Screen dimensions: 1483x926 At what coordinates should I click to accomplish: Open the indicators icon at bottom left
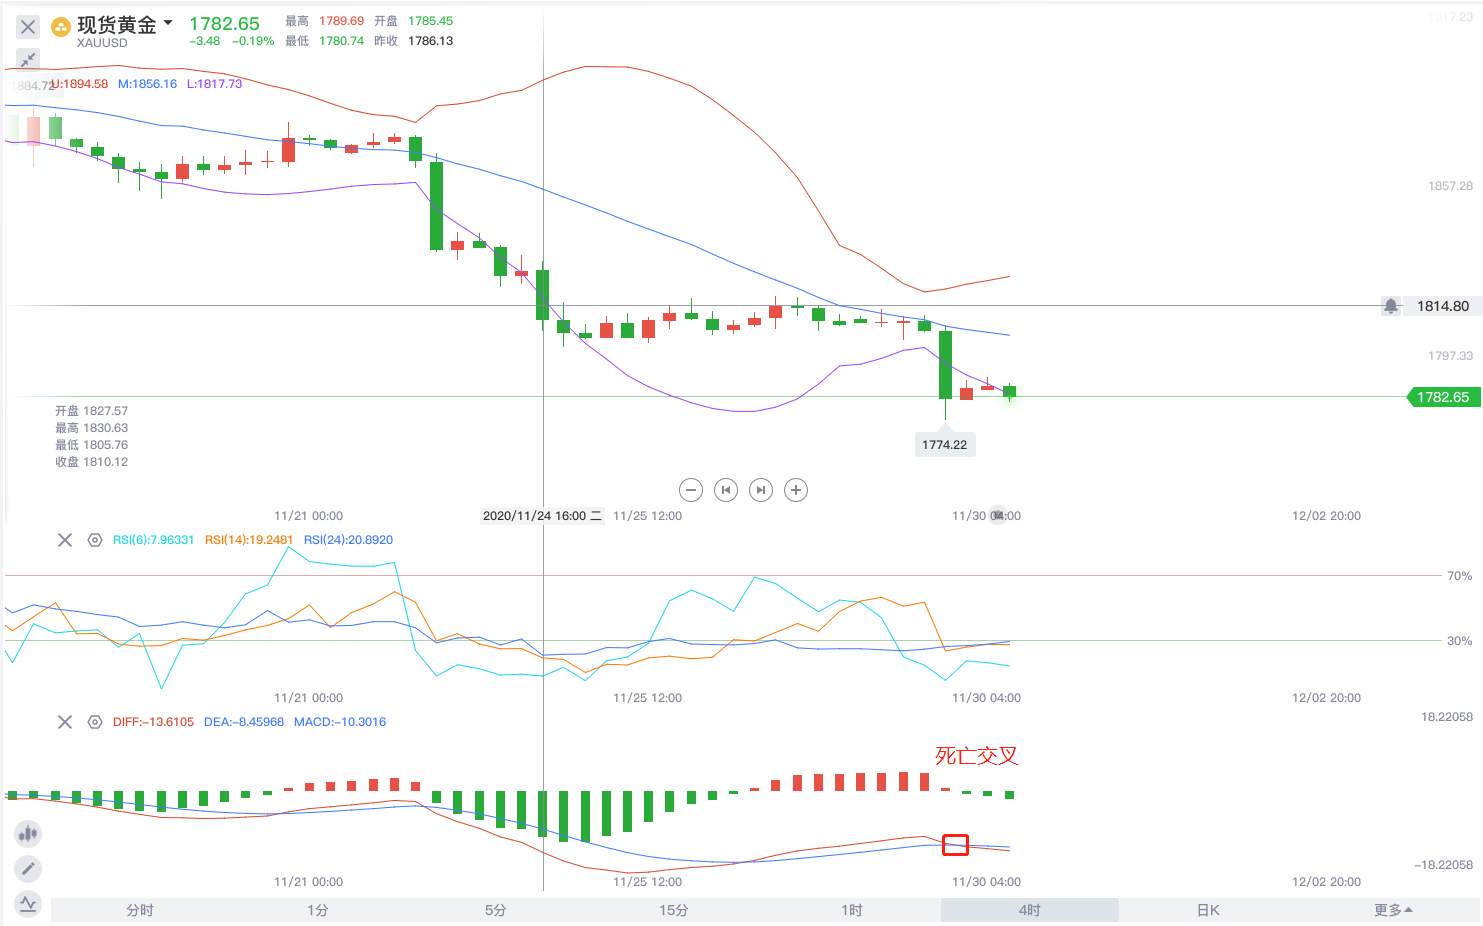click(x=28, y=904)
